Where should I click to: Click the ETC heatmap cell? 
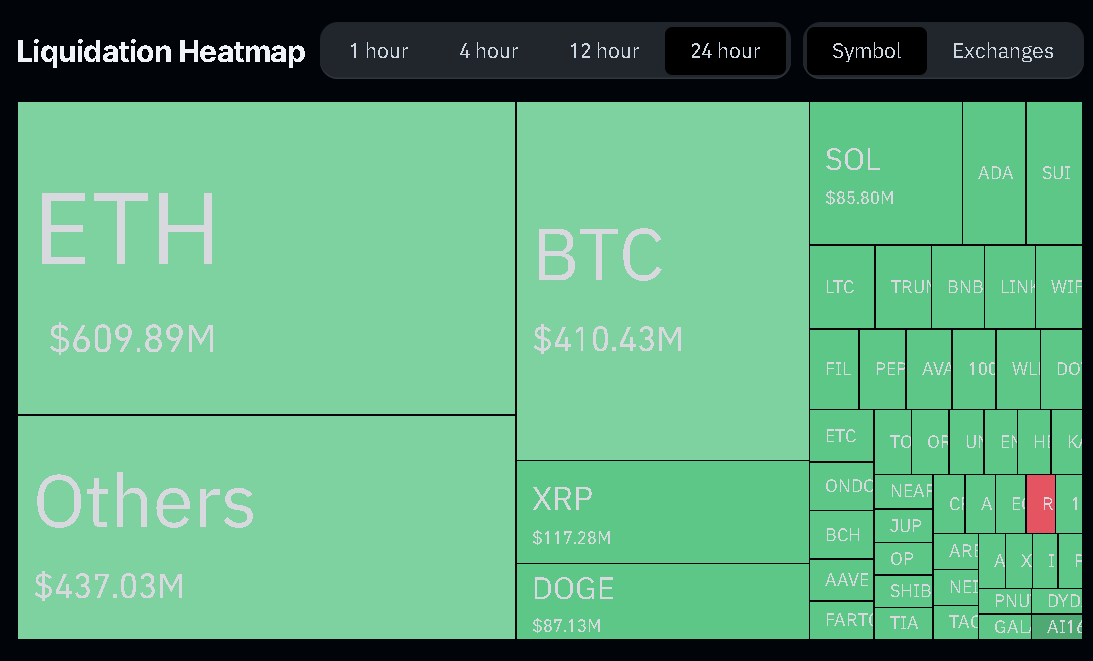[x=841, y=436]
